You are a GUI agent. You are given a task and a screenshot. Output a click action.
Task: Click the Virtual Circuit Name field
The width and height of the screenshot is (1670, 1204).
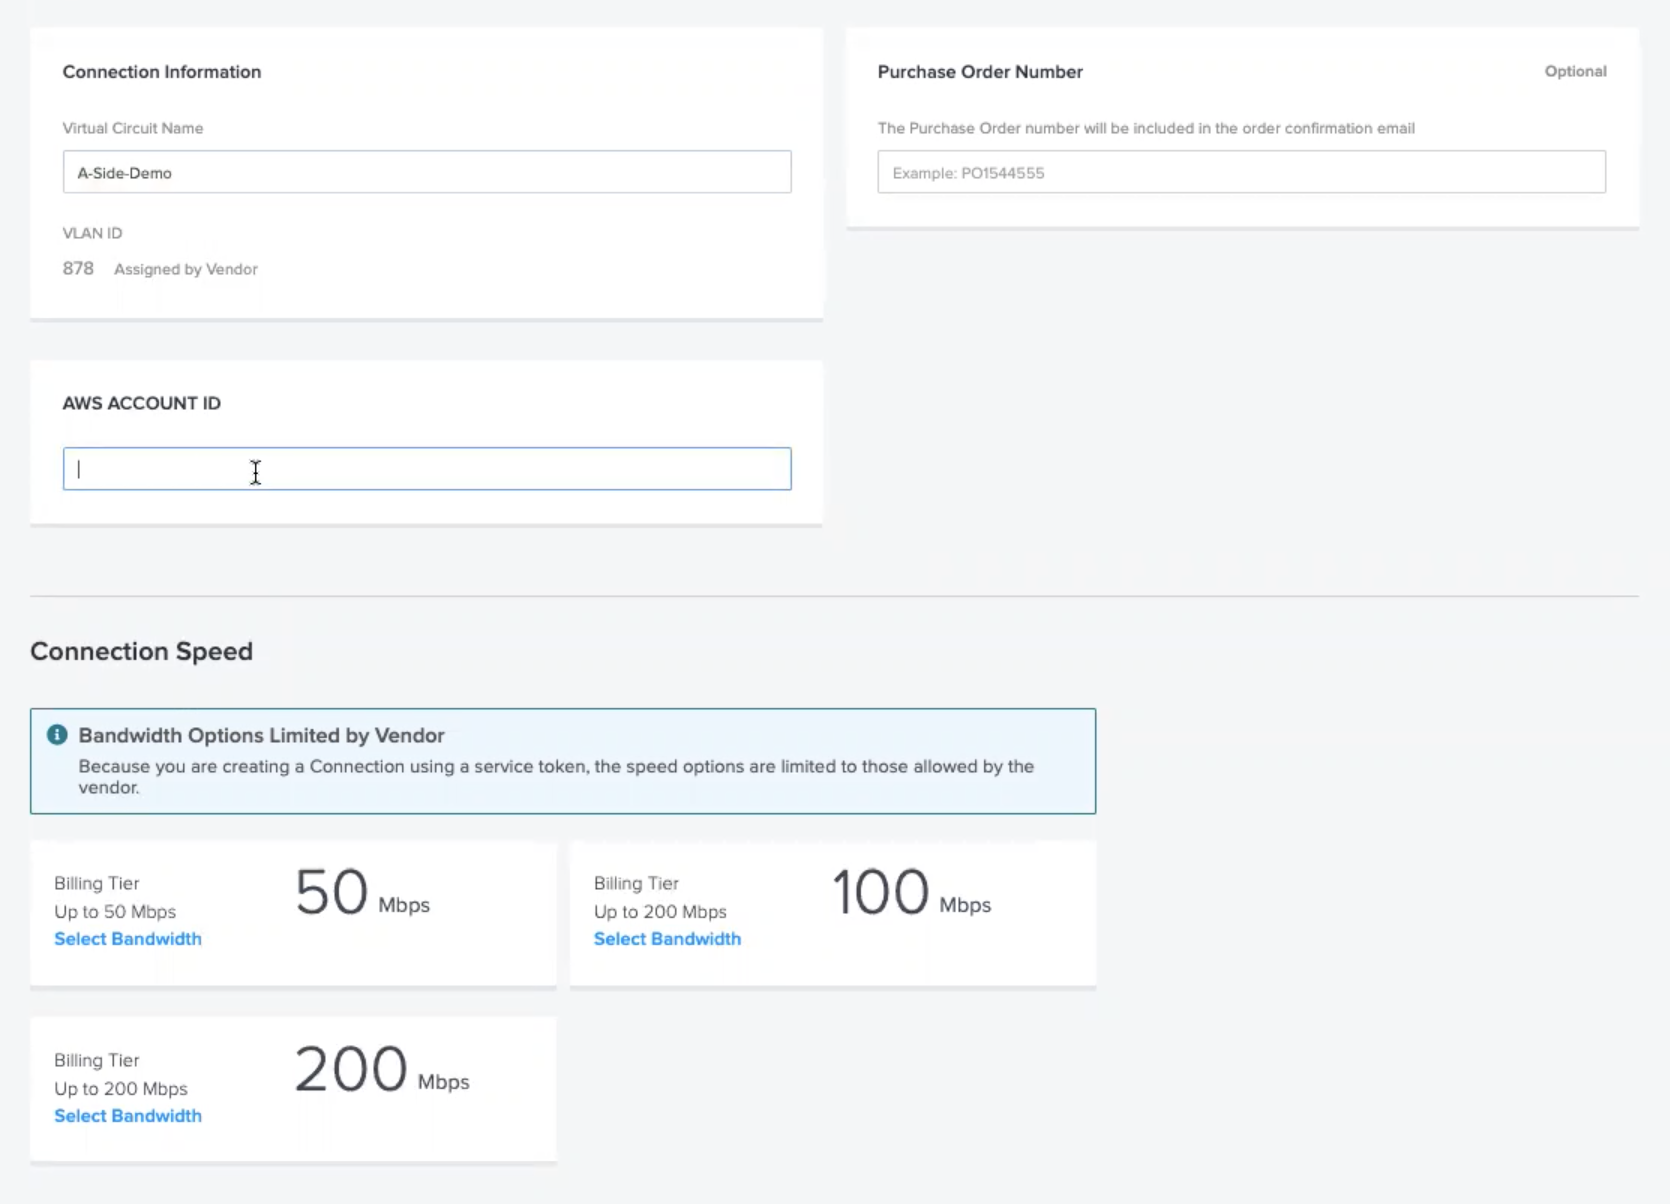pyautogui.click(x=426, y=172)
